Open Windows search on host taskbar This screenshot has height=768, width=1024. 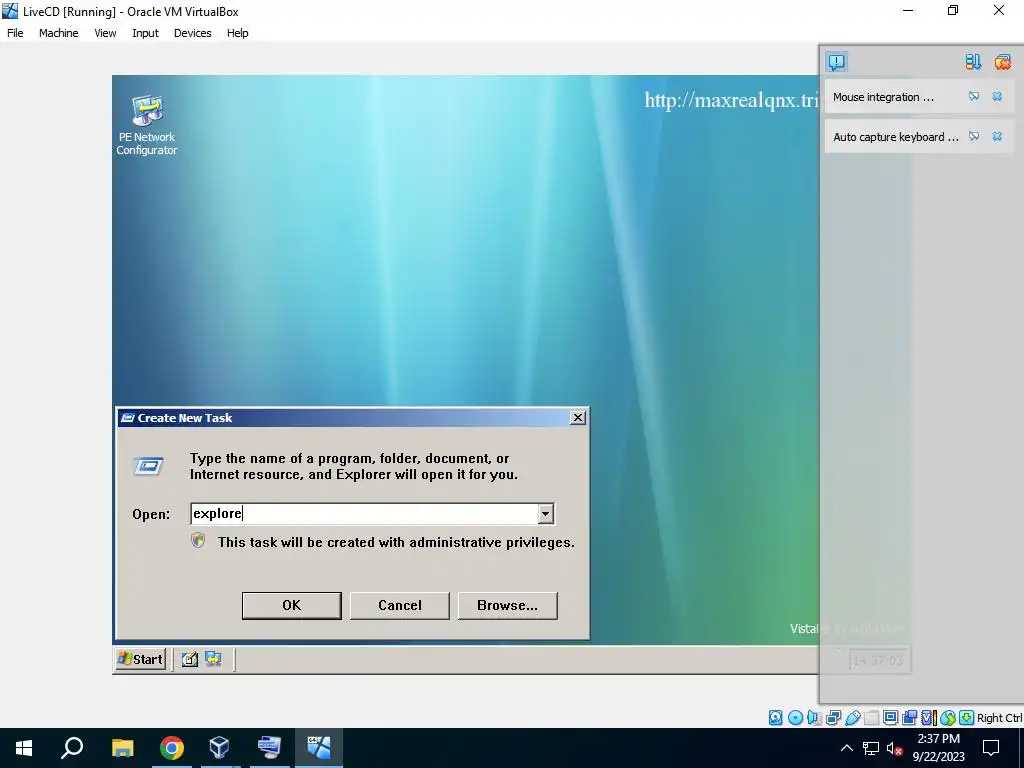72,748
